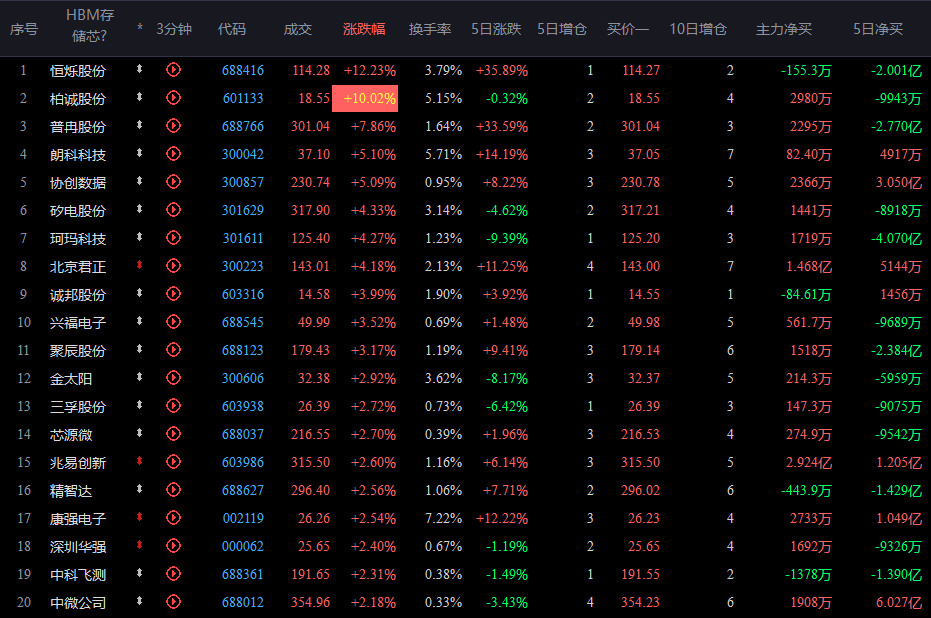
Task: Open the 3分钟 icon in 兆易创新 row
Action: click(173, 463)
